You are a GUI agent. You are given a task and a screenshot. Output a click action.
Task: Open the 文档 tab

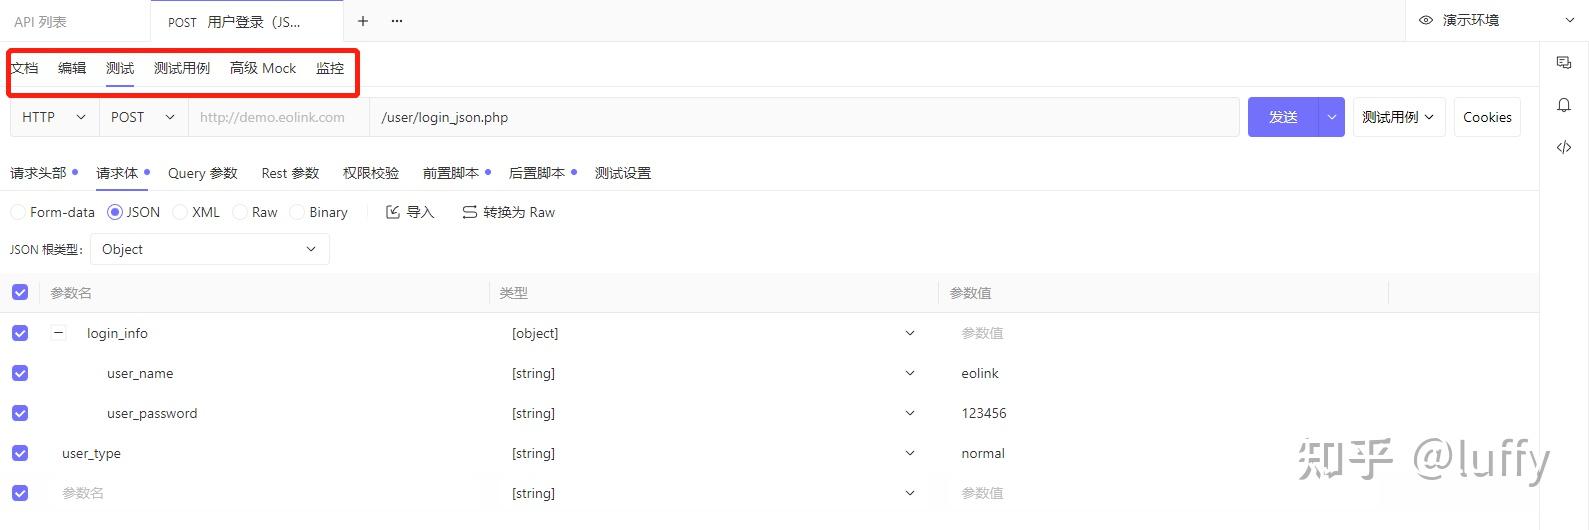(24, 68)
